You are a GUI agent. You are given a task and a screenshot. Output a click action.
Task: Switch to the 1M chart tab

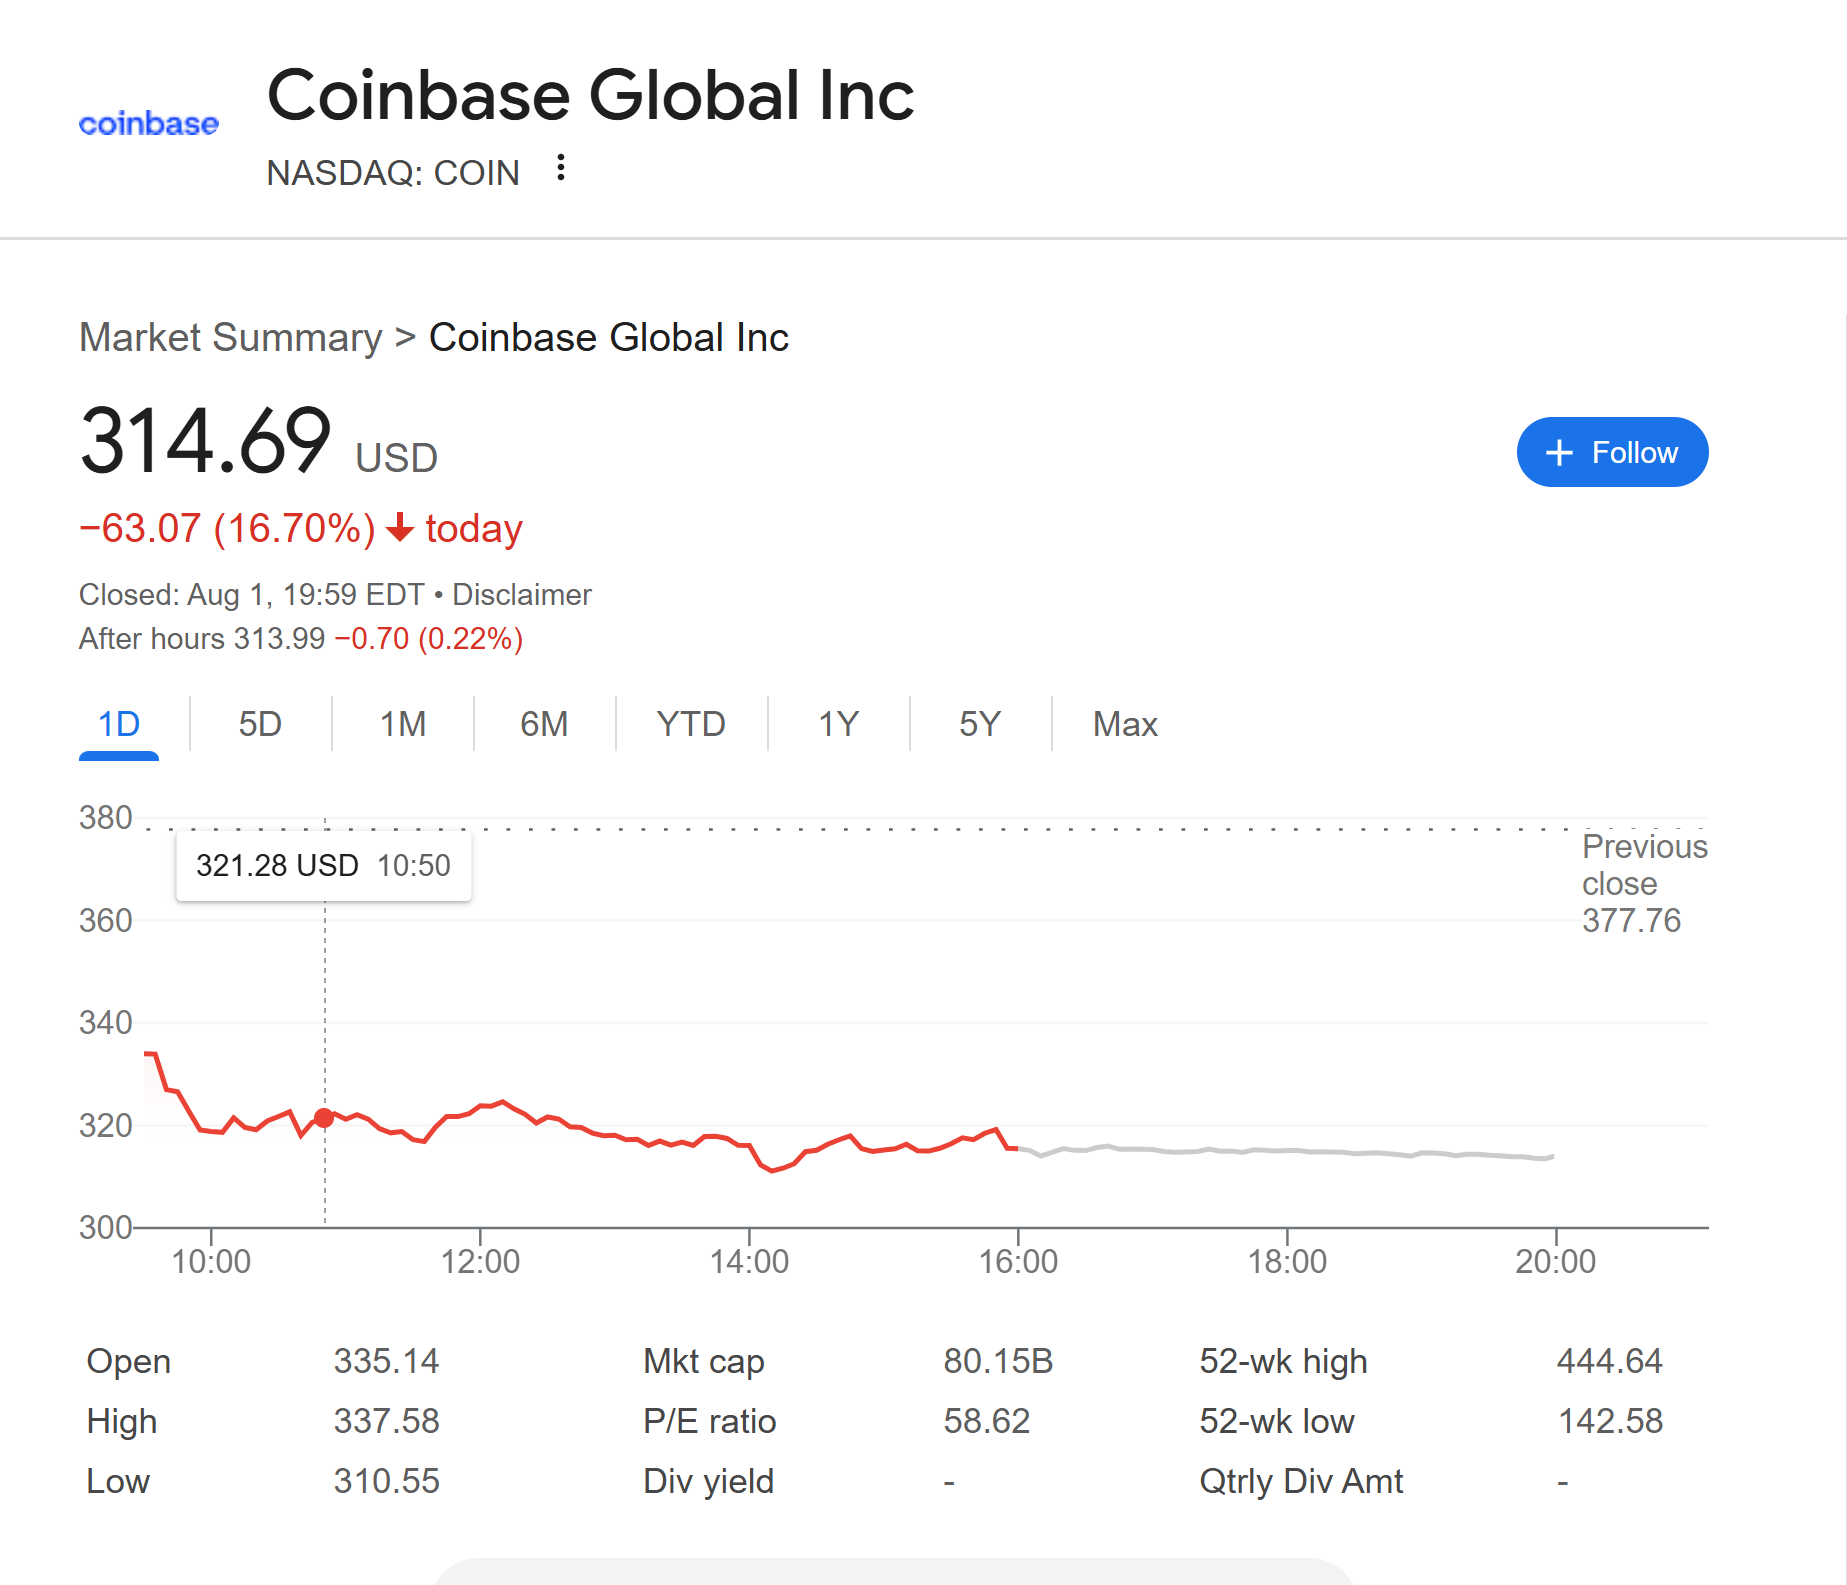pyautogui.click(x=400, y=724)
